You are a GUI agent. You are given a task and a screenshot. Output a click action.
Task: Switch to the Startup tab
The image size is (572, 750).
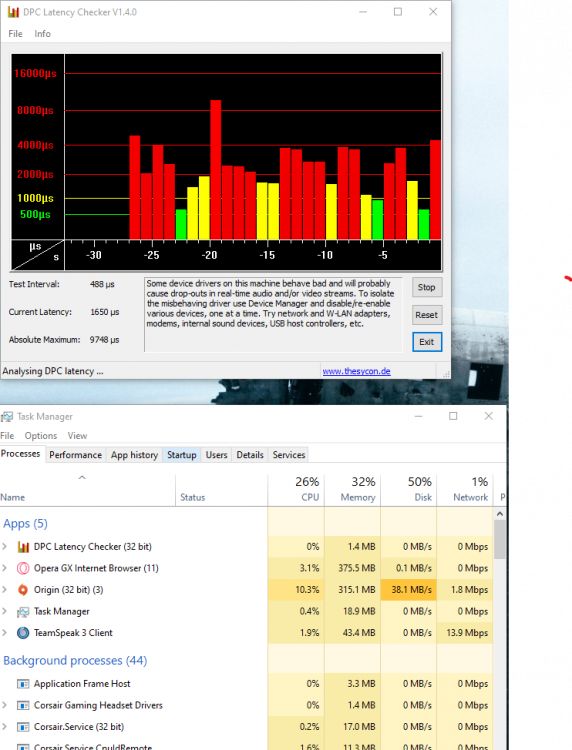182,455
